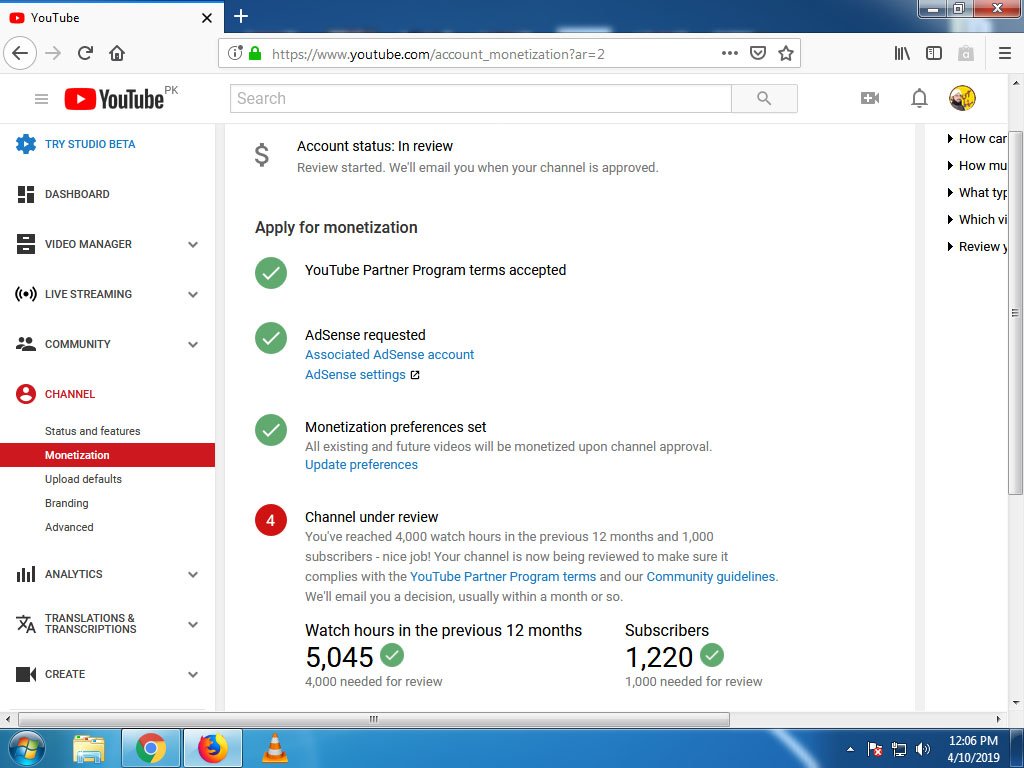Open Status and features page
The image size is (1024, 768).
93,431
